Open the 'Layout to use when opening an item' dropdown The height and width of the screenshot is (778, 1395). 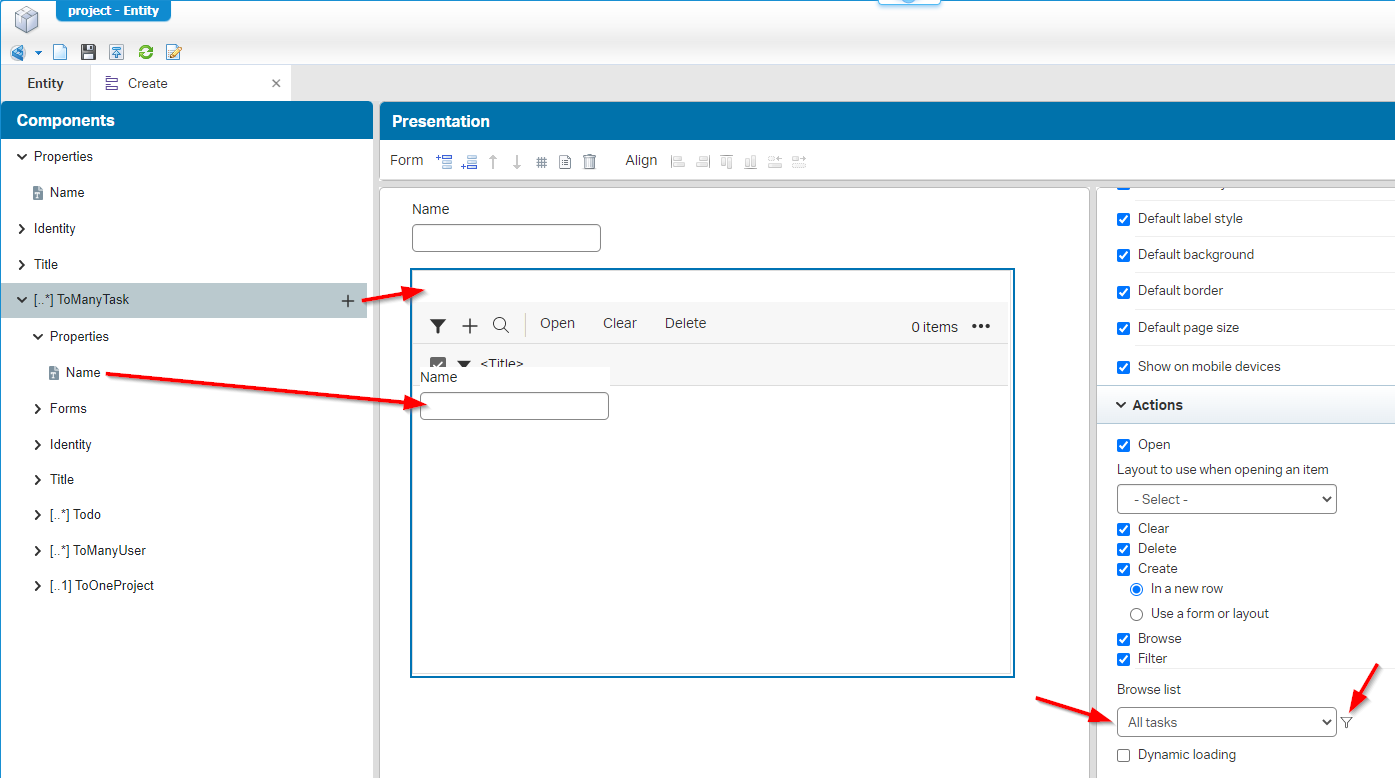1226,498
